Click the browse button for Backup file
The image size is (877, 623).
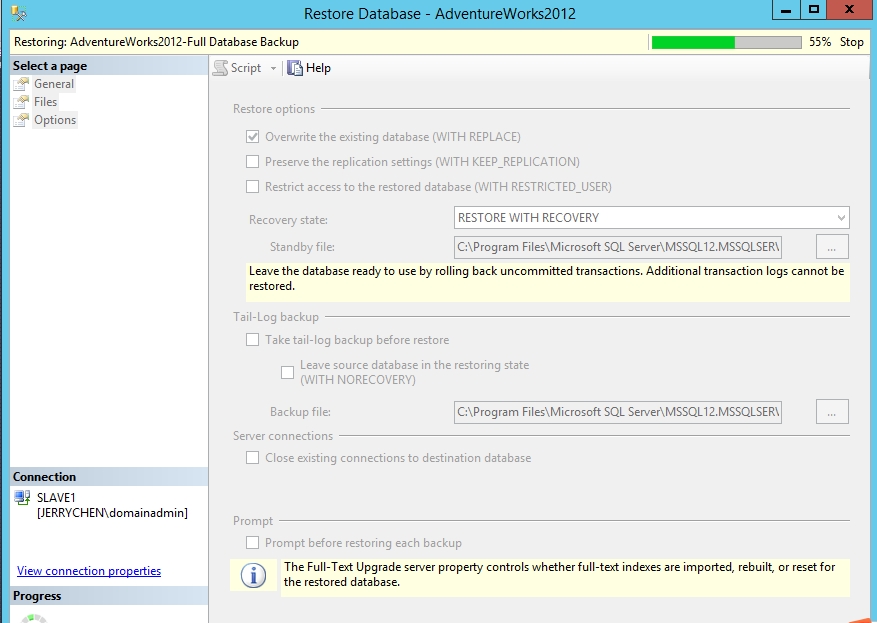832,412
